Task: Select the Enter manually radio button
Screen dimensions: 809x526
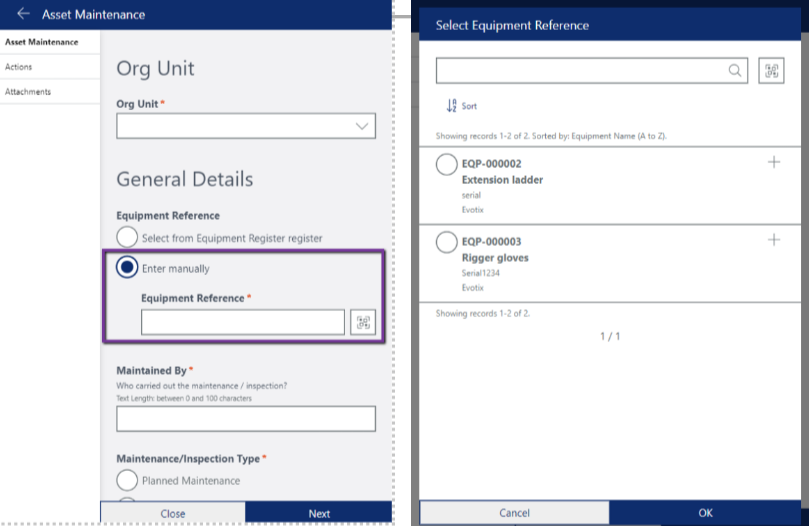Action: tap(127, 268)
